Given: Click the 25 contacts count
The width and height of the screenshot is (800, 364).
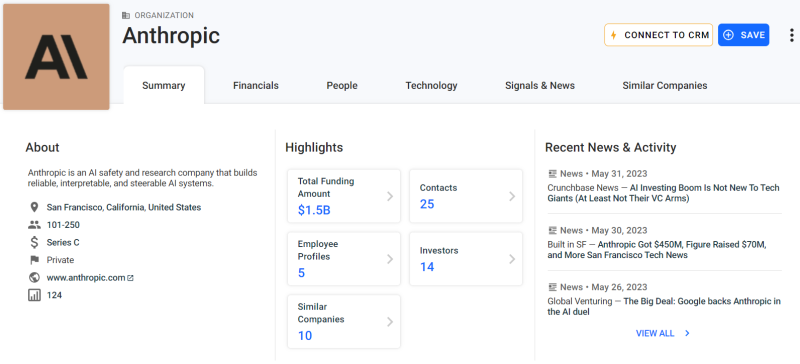Looking at the screenshot, I should click(427, 204).
